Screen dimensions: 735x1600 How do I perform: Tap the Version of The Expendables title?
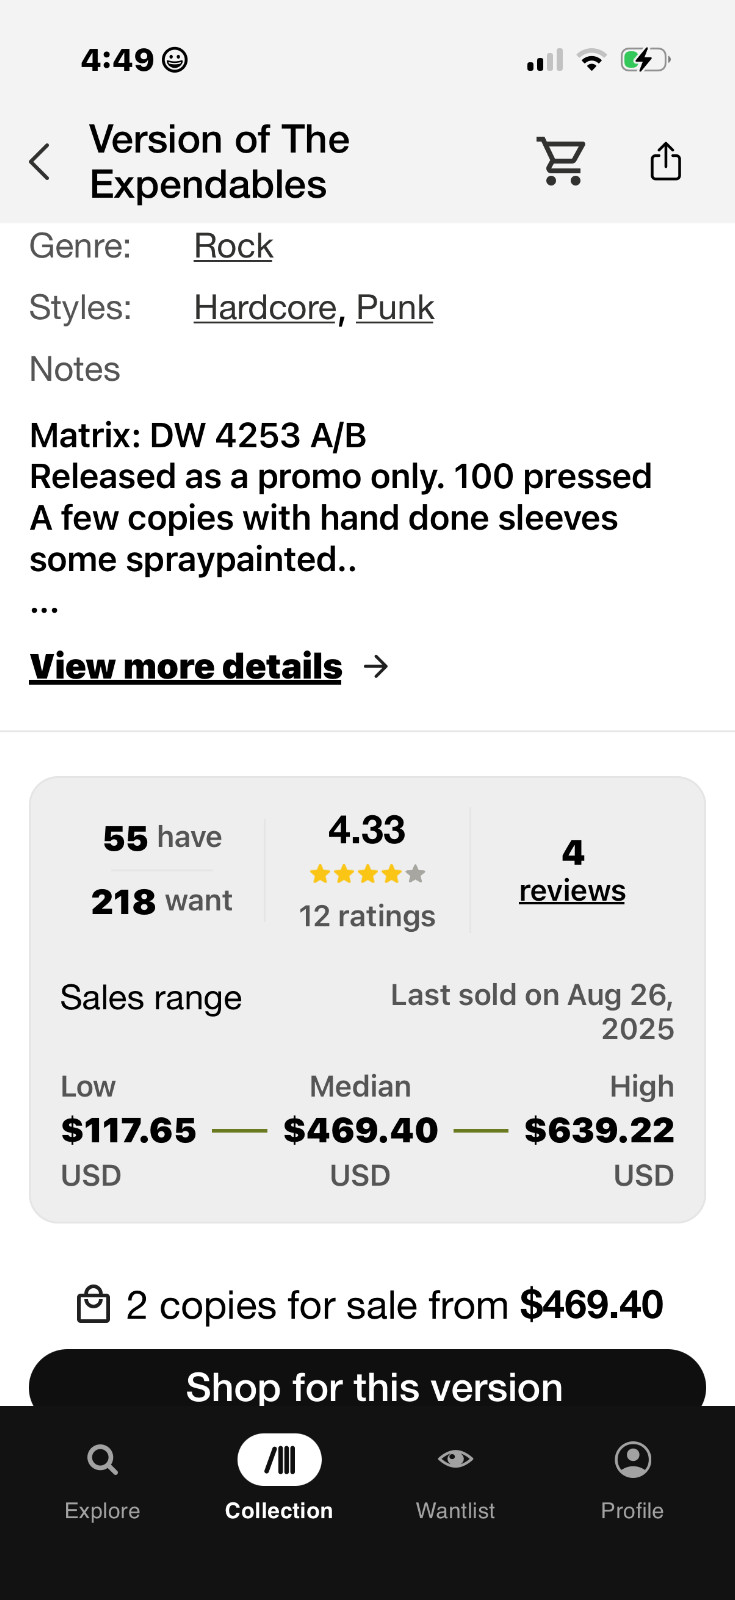220,162
